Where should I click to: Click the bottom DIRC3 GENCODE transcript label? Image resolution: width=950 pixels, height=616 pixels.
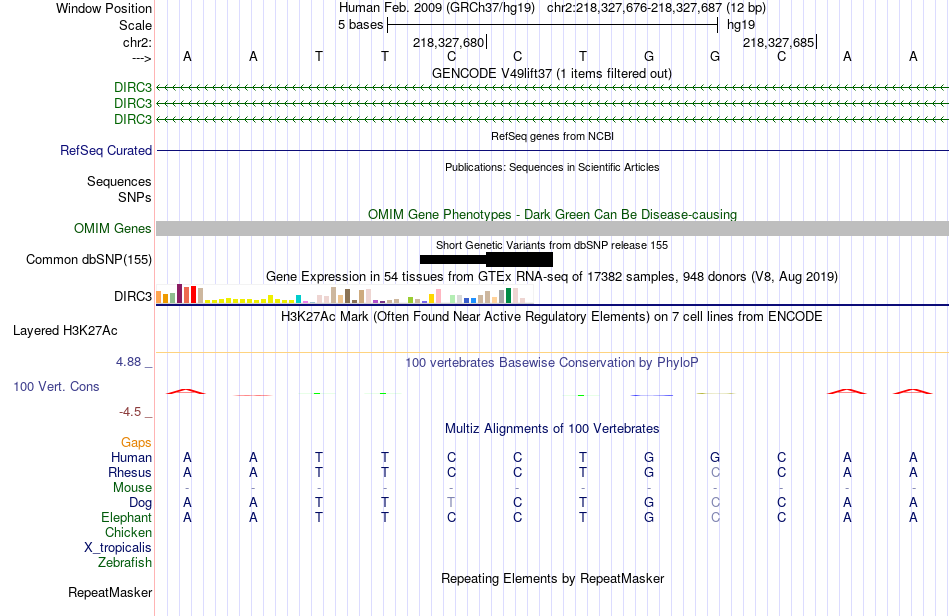133,119
